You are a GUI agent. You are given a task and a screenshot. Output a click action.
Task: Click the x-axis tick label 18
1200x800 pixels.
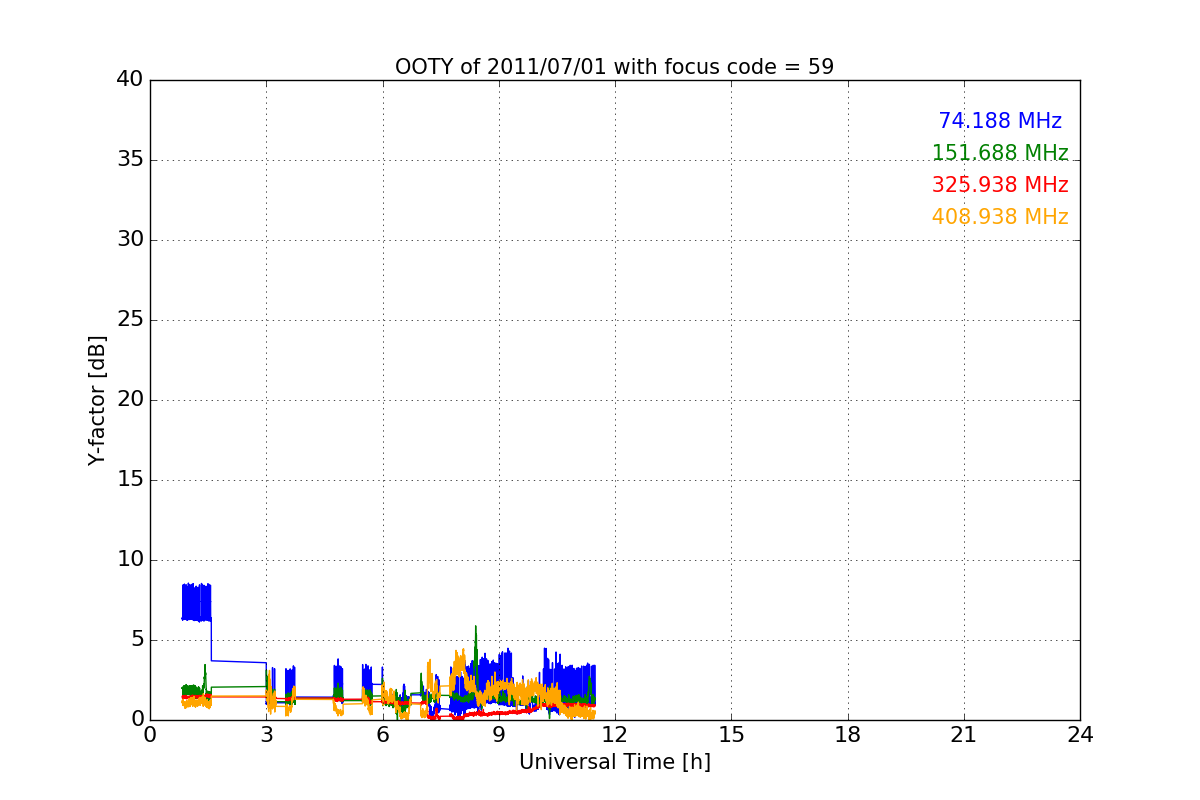click(x=848, y=735)
